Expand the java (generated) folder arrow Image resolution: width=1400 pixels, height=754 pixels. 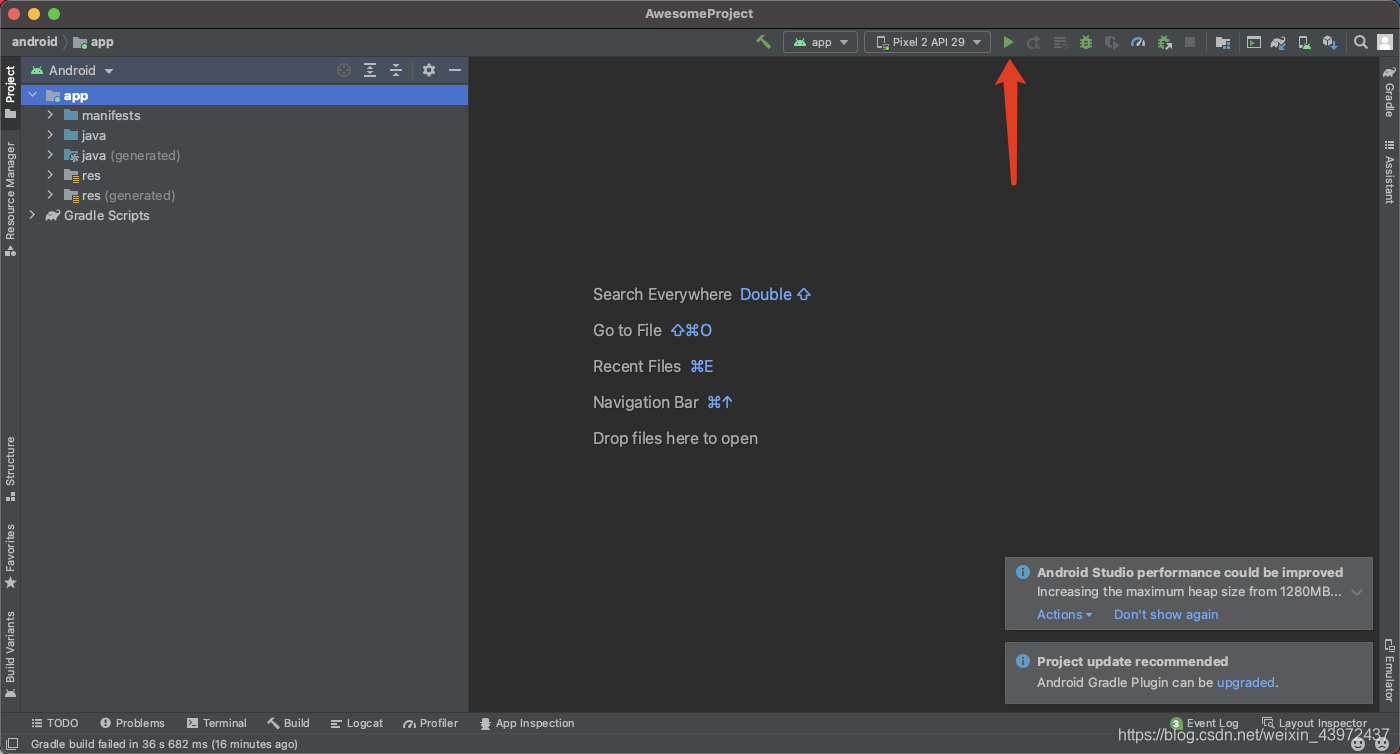50,155
